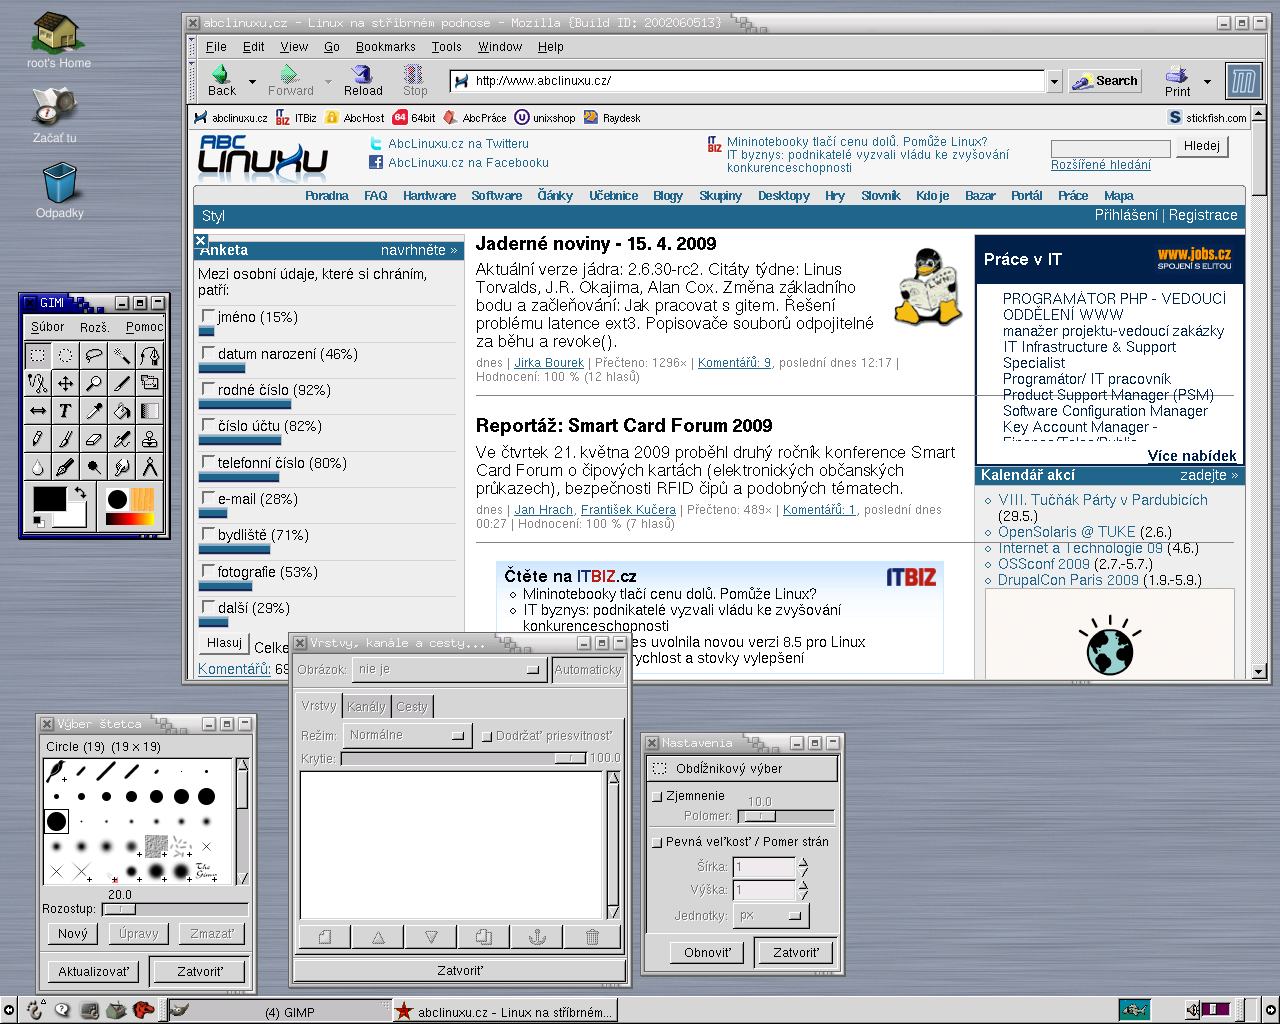The image size is (1280, 1024).
Task: Click the black foreground color swatch in GIMP
Action: point(50,498)
